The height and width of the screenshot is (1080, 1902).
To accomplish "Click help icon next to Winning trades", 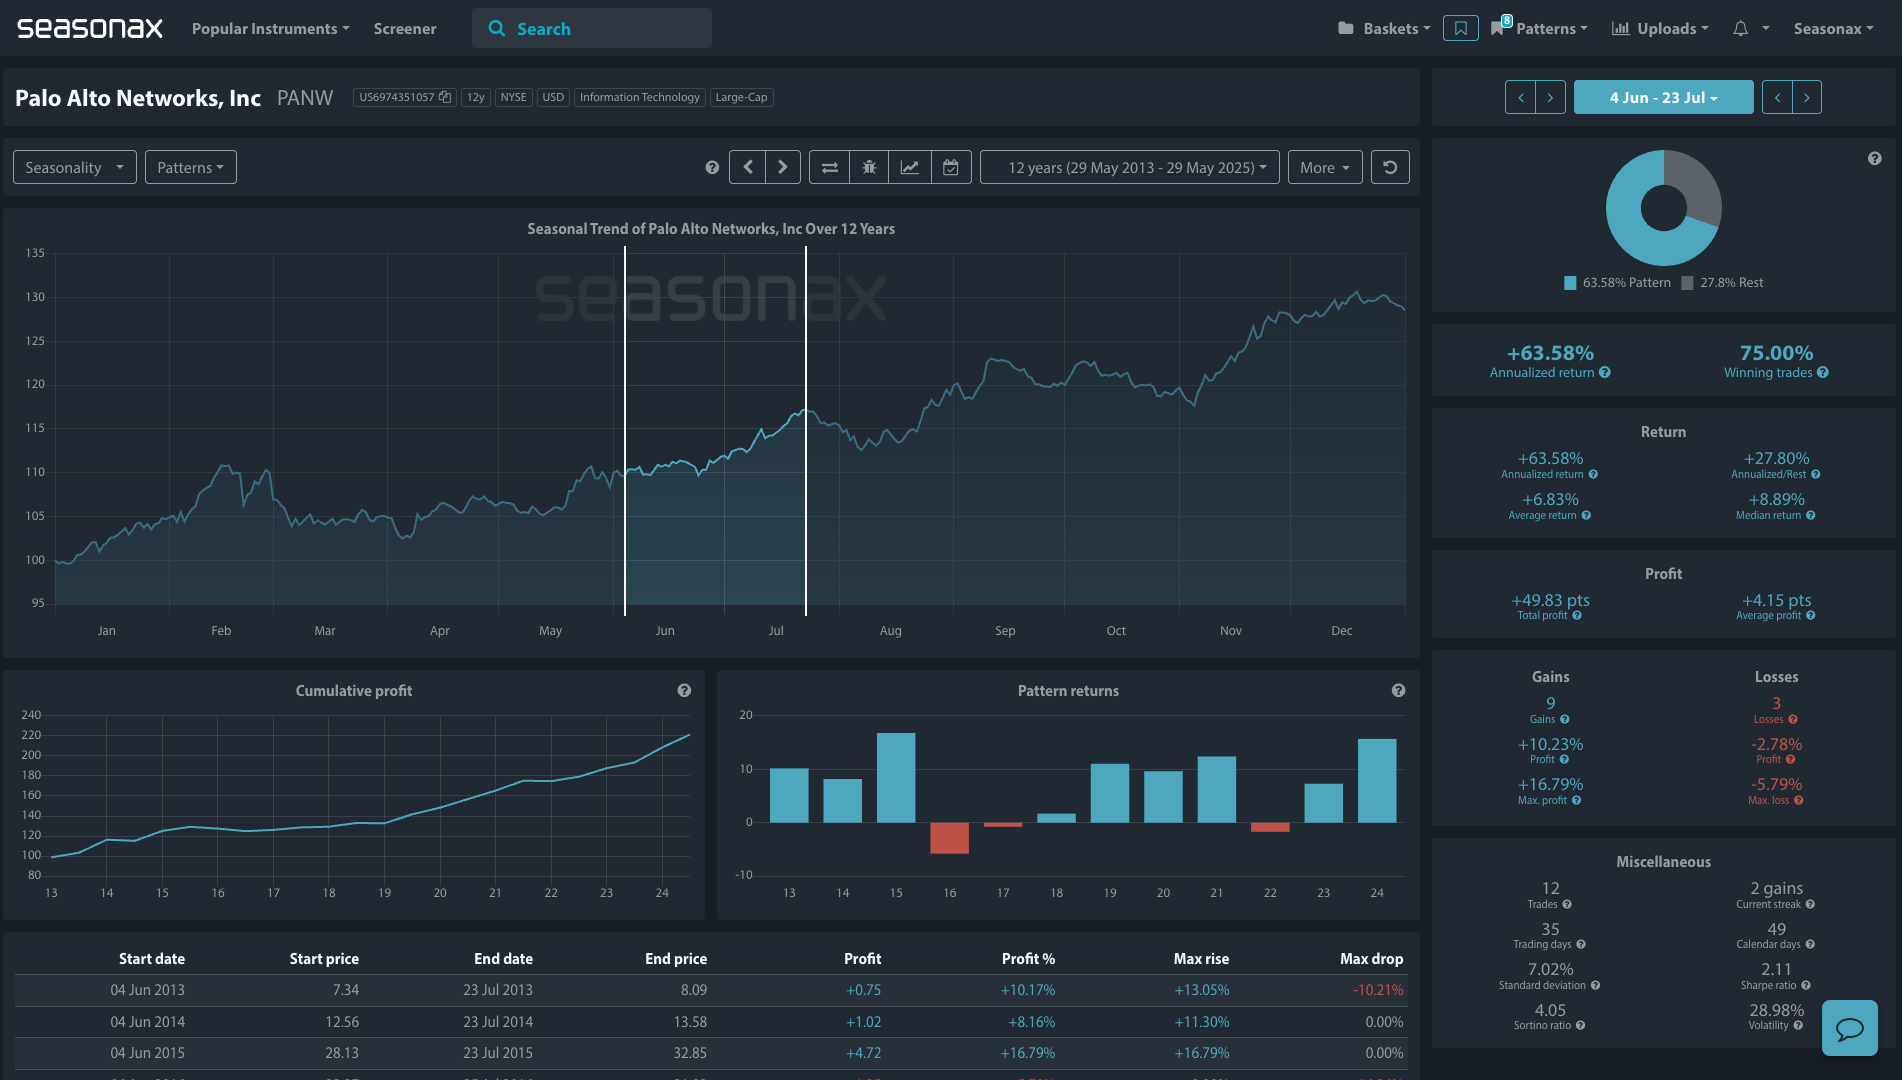I will click(x=1823, y=372).
